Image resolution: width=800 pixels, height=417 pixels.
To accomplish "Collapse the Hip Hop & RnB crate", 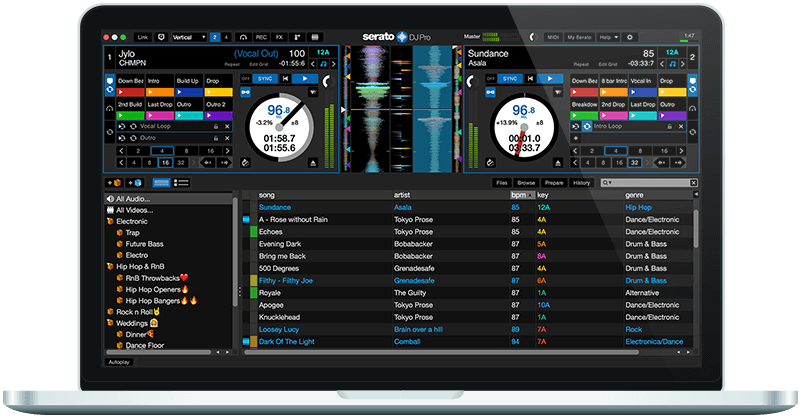I will tap(110, 266).
